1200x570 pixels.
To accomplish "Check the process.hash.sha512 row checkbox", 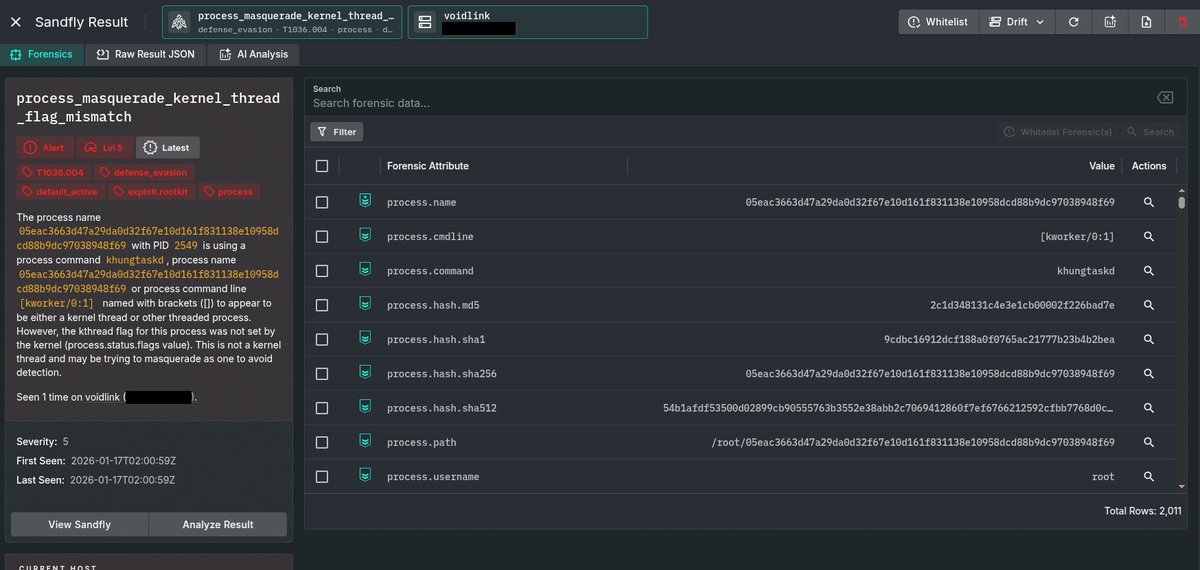I will [x=322, y=408].
